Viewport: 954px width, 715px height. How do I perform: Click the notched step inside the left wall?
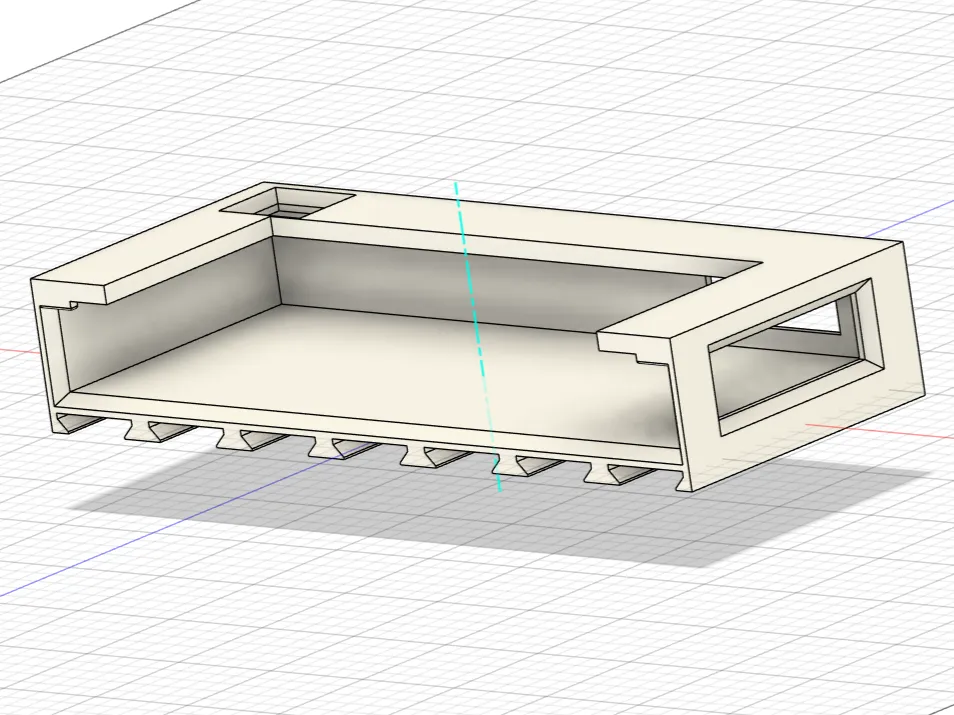pos(72,300)
